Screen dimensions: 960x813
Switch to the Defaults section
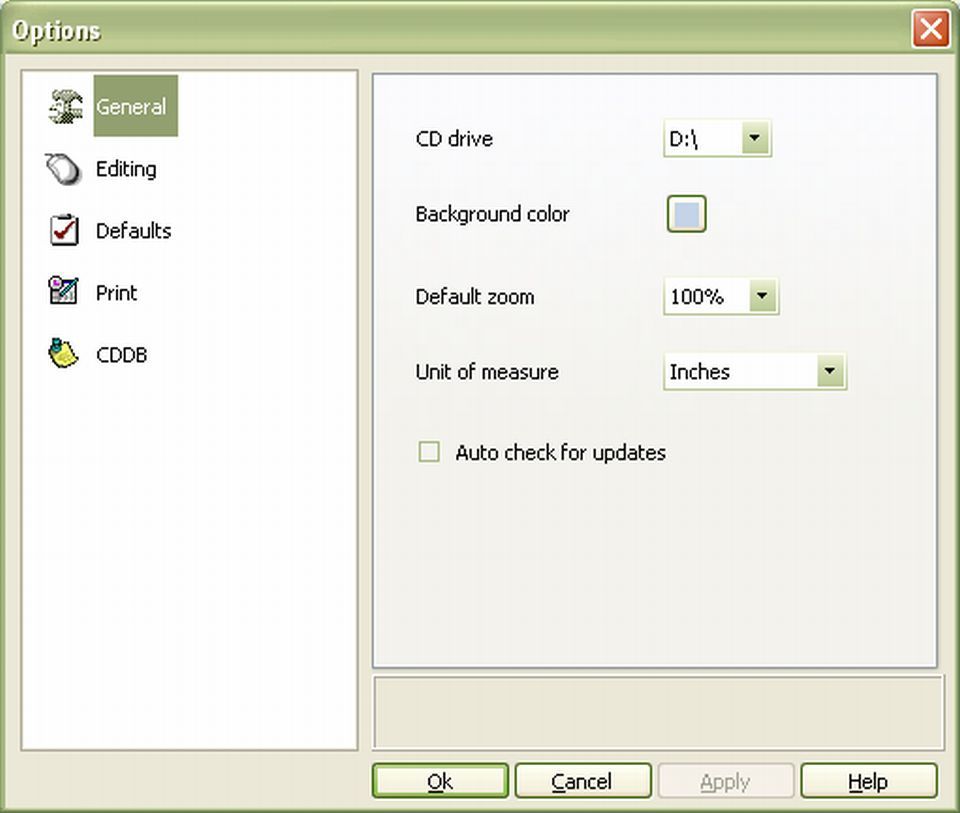133,231
